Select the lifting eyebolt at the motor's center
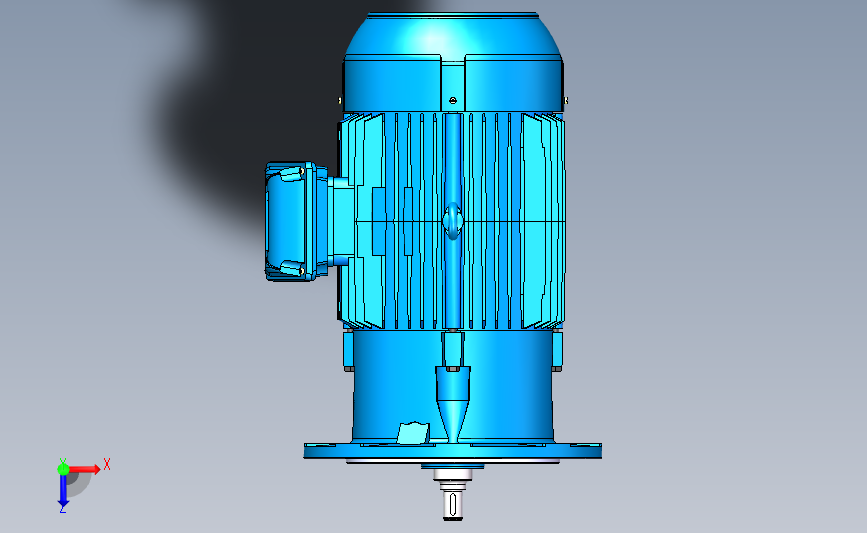Image resolution: width=867 pixels, height=533 pixels. pyautogui.click(x=453, y=221)
